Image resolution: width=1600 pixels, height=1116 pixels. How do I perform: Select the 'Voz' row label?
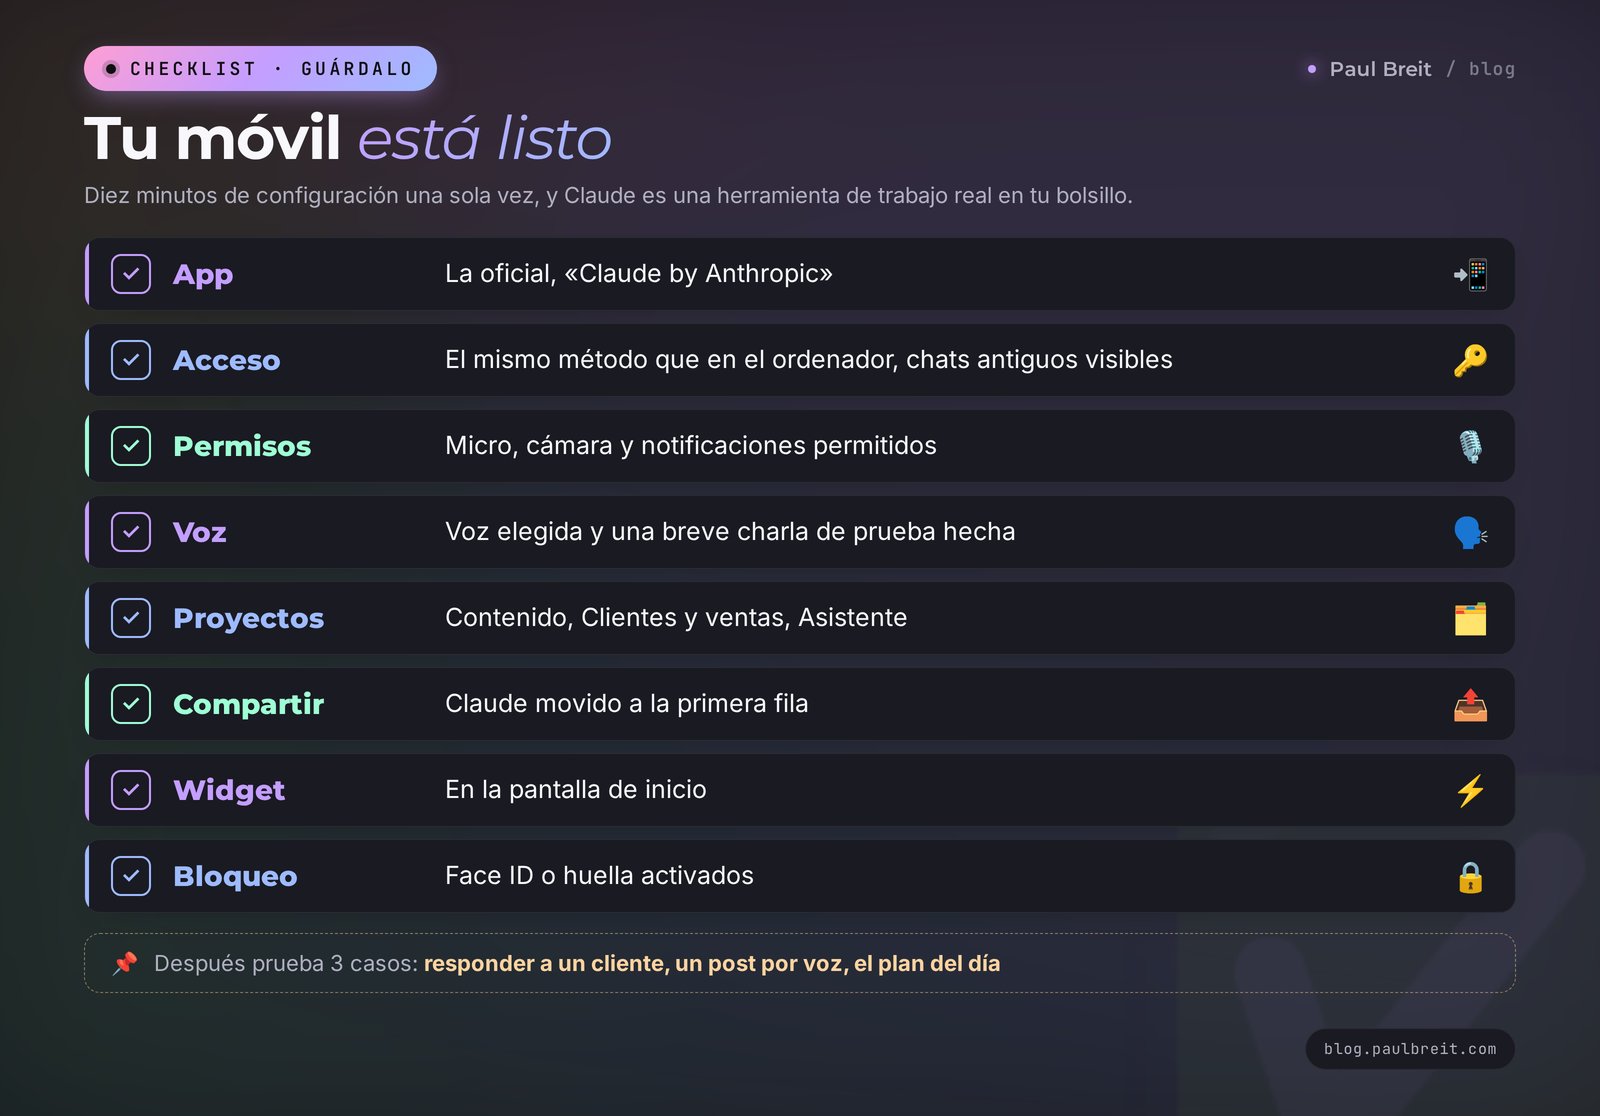coord(200,532)
